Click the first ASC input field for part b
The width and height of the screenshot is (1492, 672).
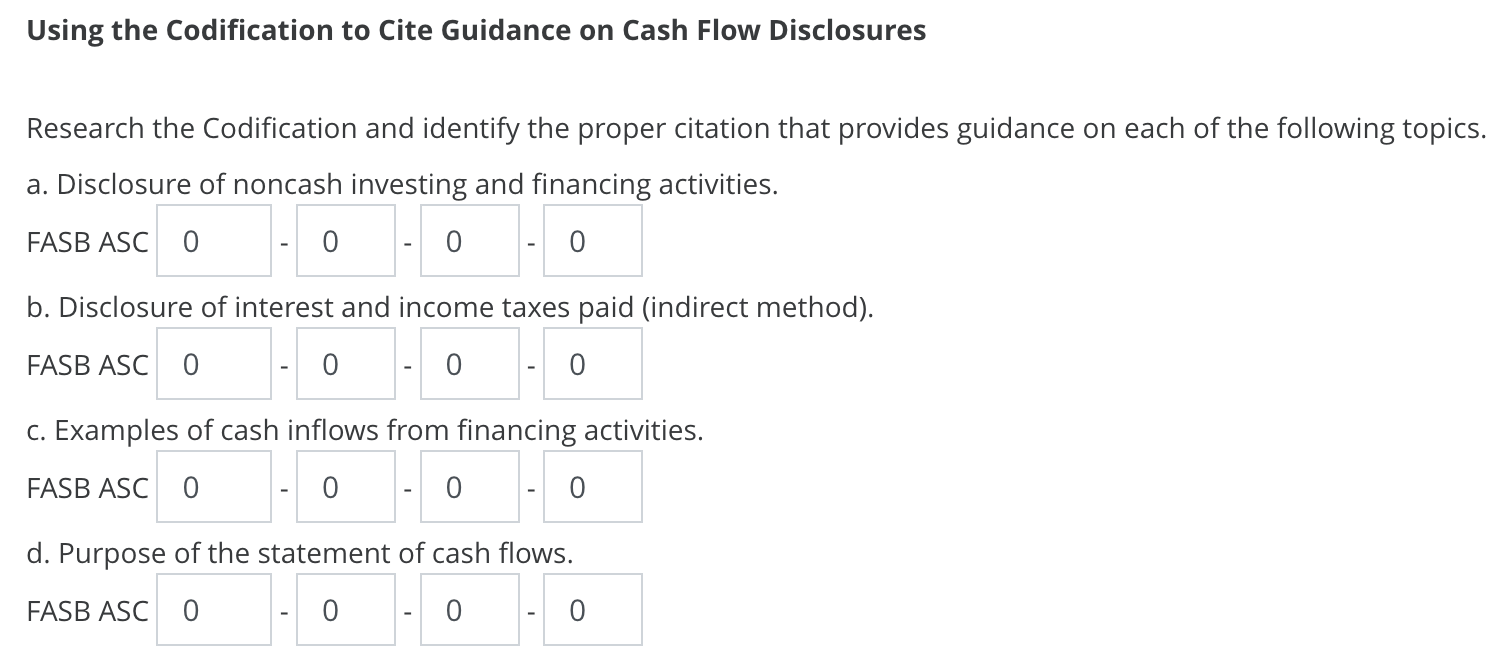[213, 363]
